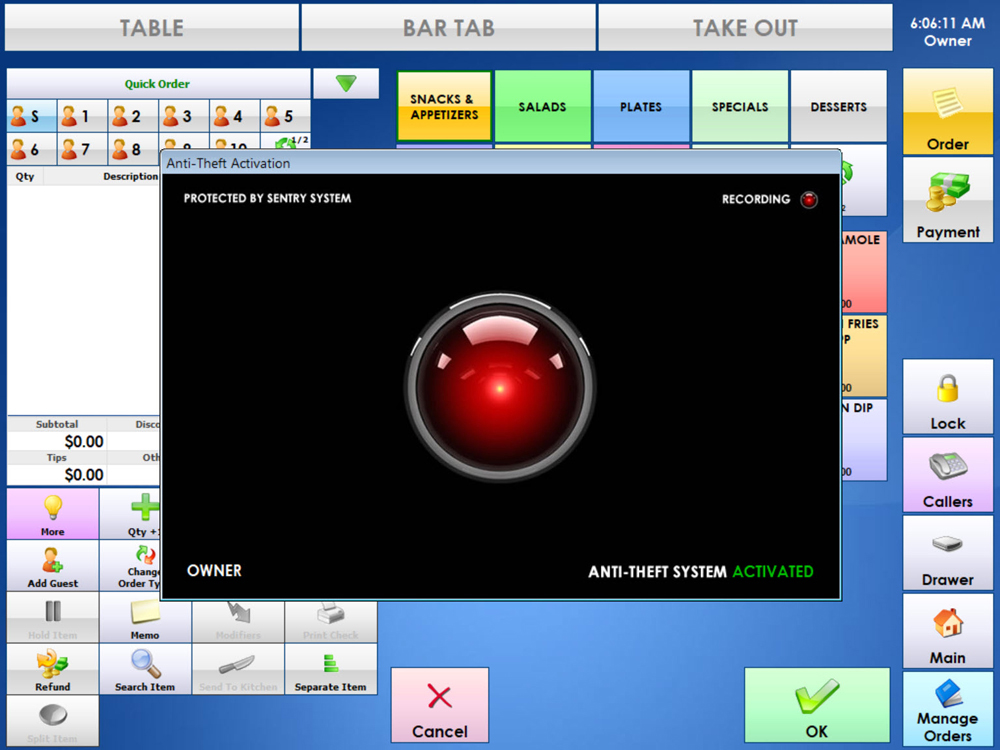Open the Snacks & Appetizers category
1000x750 pixels.
pos(445,106)
